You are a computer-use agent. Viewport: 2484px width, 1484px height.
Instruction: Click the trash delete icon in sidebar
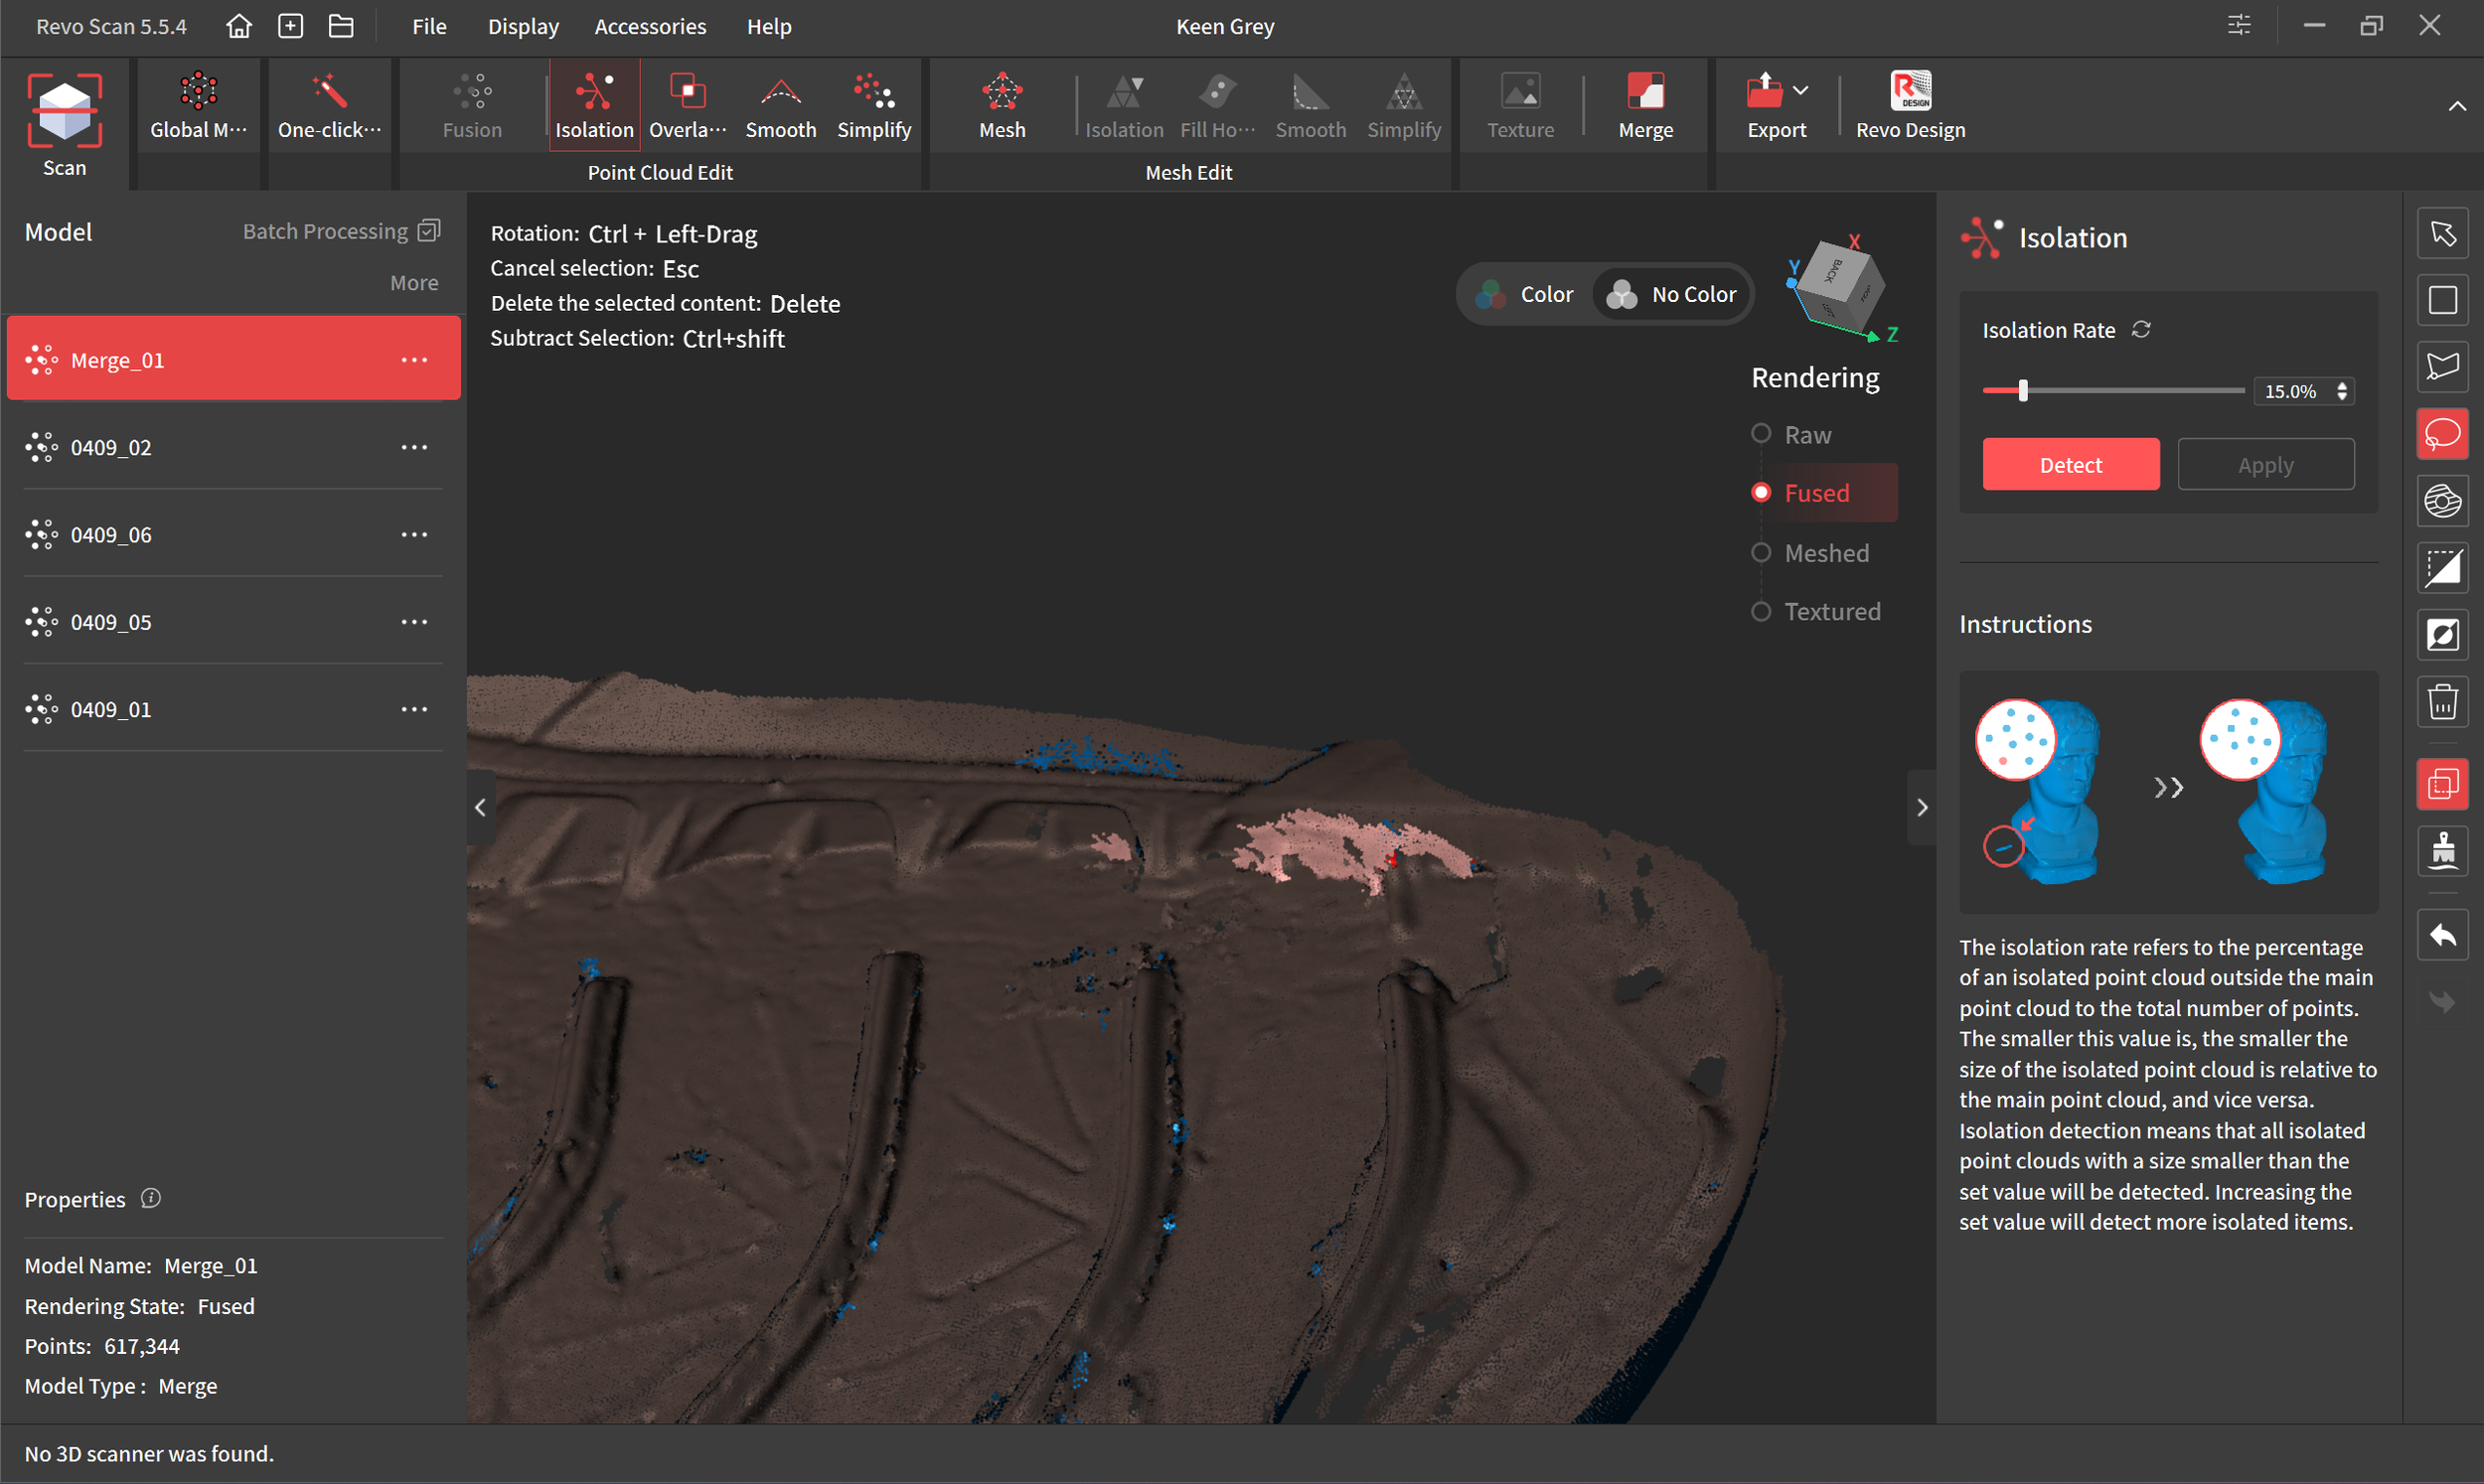[x=2442, y=702]
